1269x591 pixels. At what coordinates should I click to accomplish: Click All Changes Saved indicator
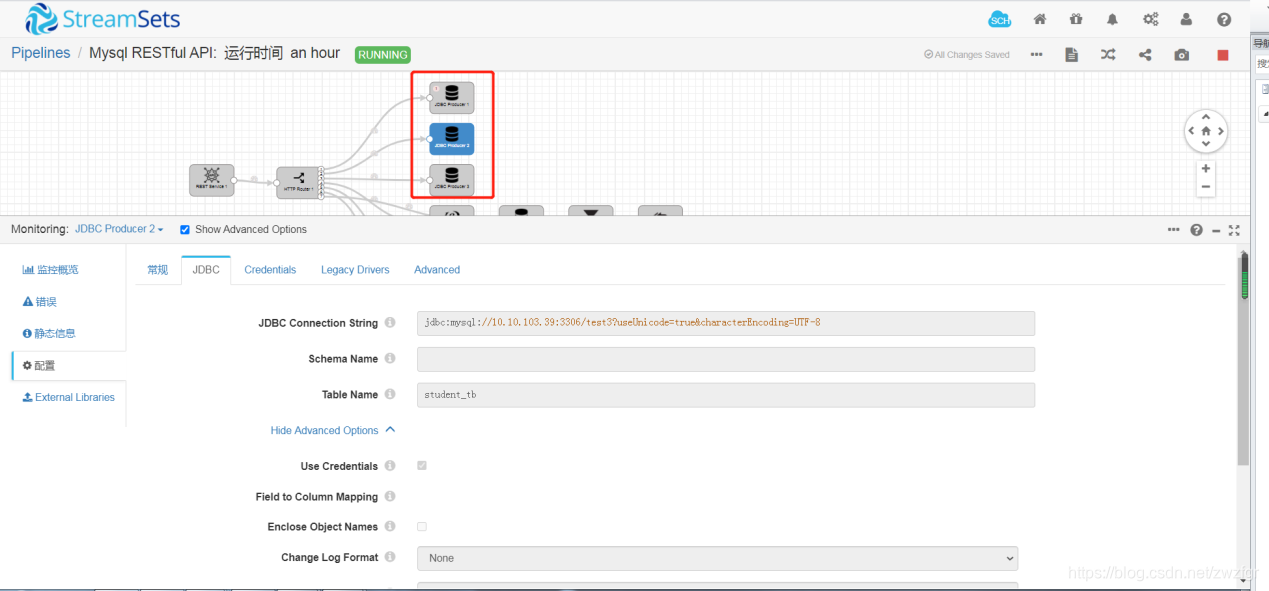[967, 55]
